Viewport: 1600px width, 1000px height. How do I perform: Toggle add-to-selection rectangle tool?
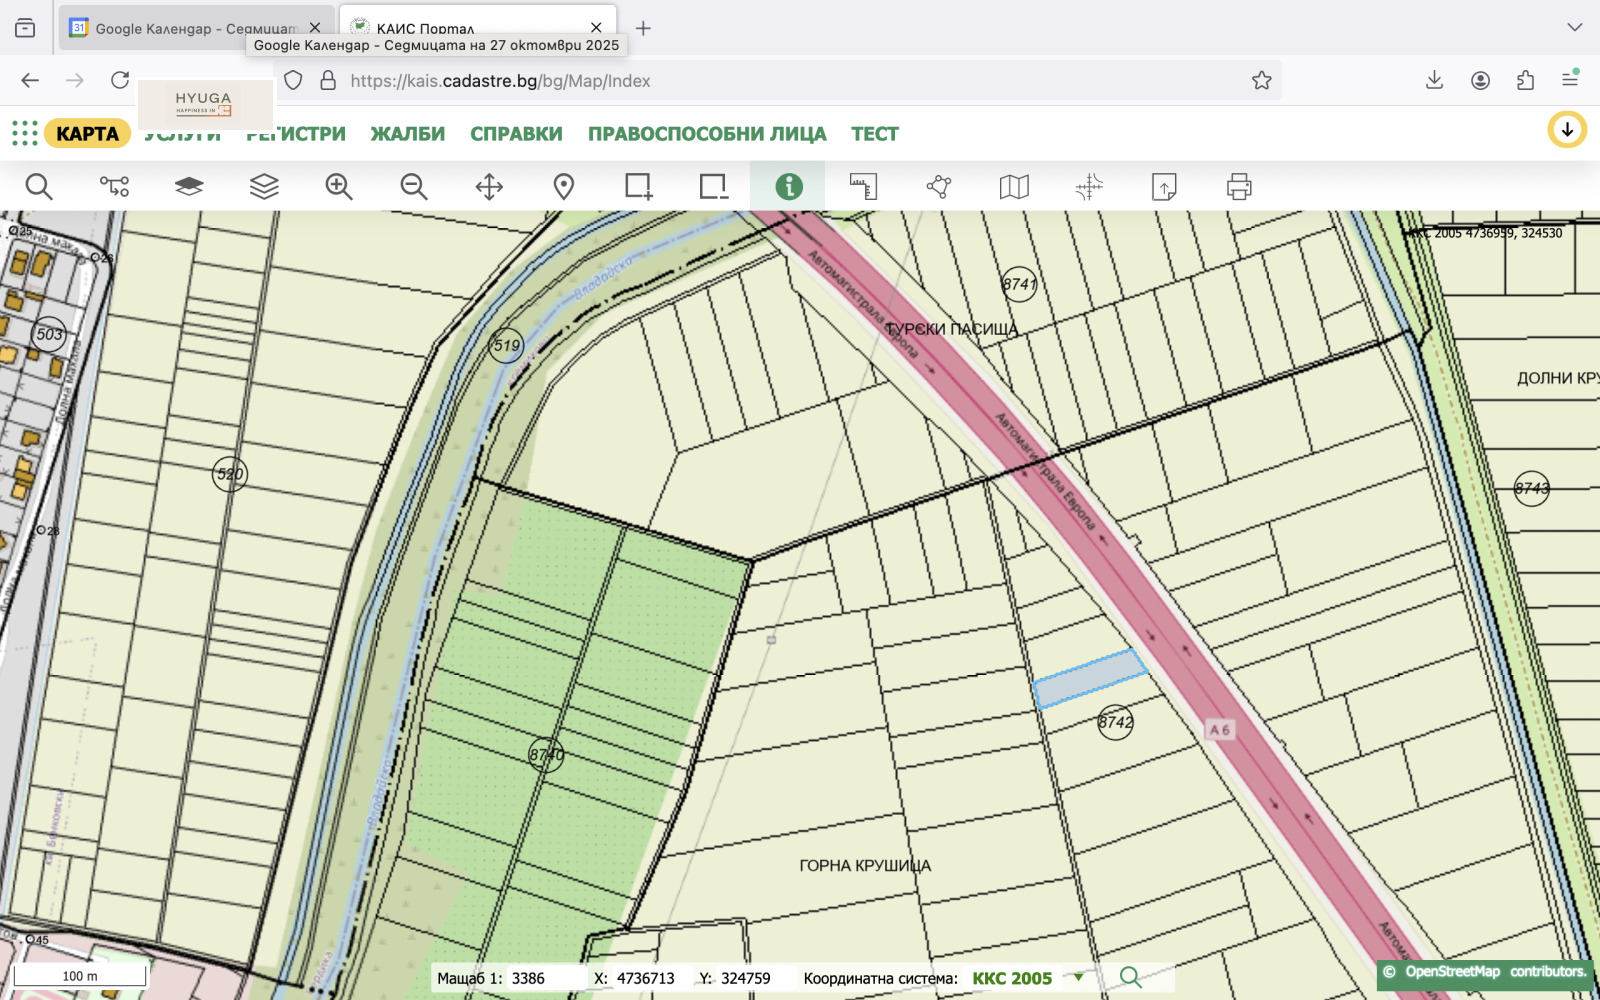click(638, 187)
